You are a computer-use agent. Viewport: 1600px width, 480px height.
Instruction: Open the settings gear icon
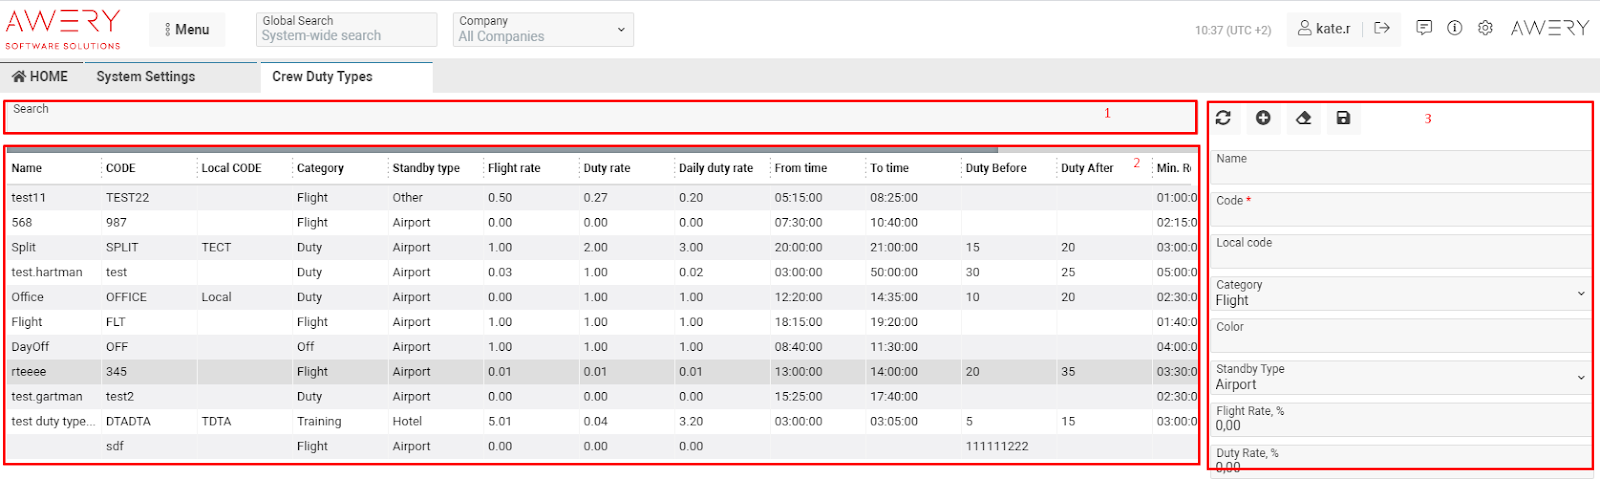[1485, 28]
